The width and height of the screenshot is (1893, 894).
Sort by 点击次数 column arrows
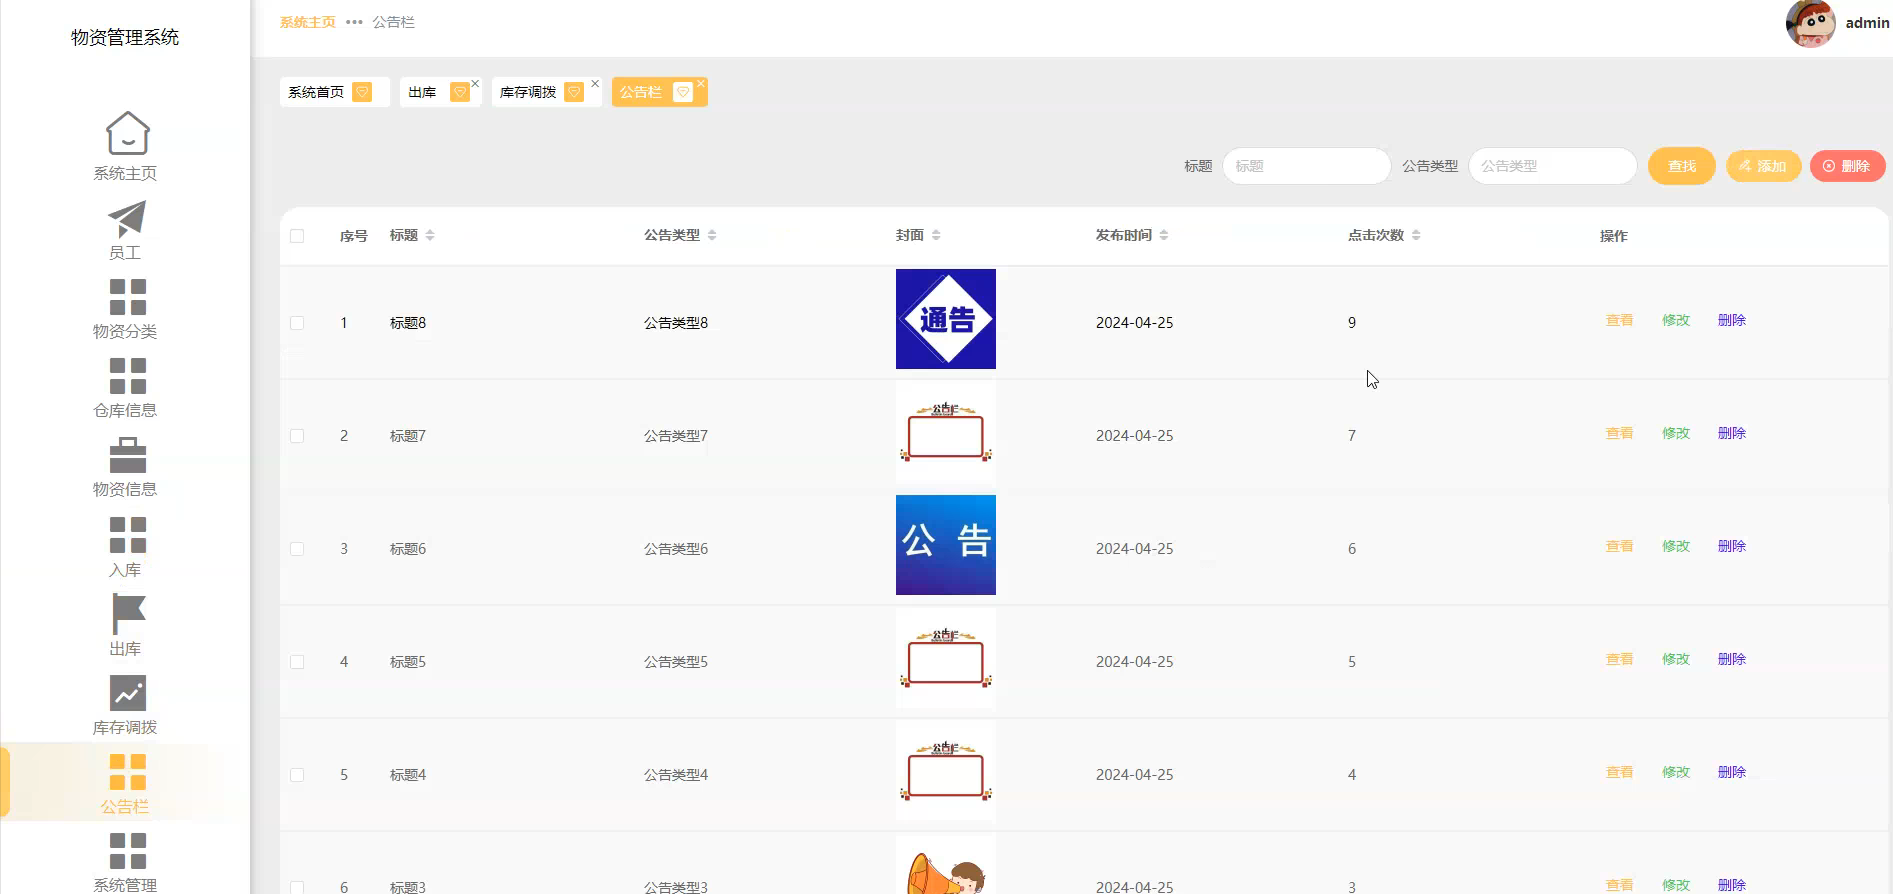tap(1416, 235)
